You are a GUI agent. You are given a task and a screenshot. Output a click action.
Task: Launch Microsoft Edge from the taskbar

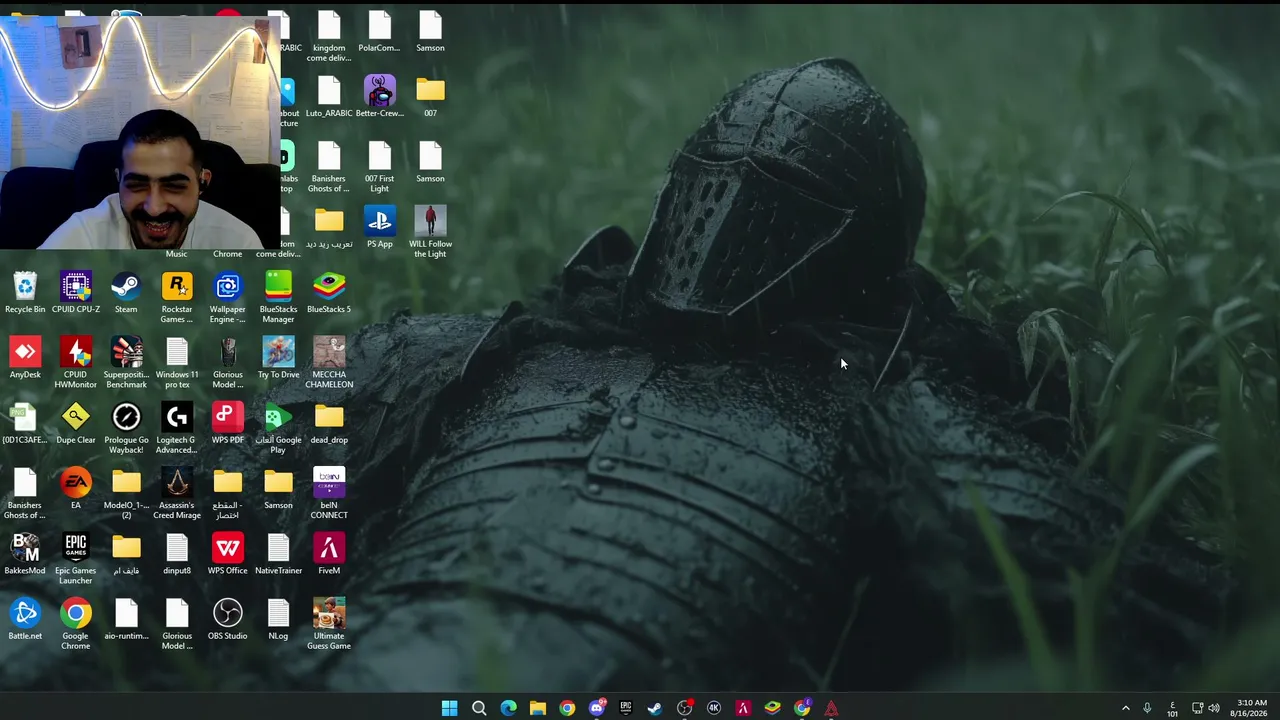508,708
